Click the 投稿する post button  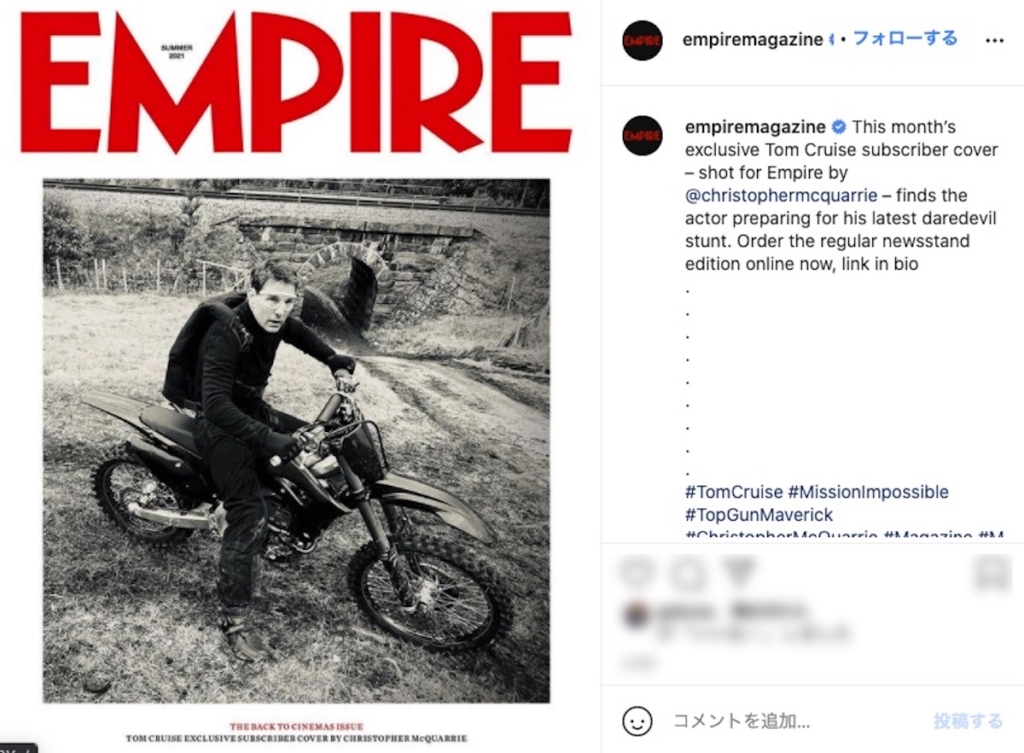click(968, 721)
